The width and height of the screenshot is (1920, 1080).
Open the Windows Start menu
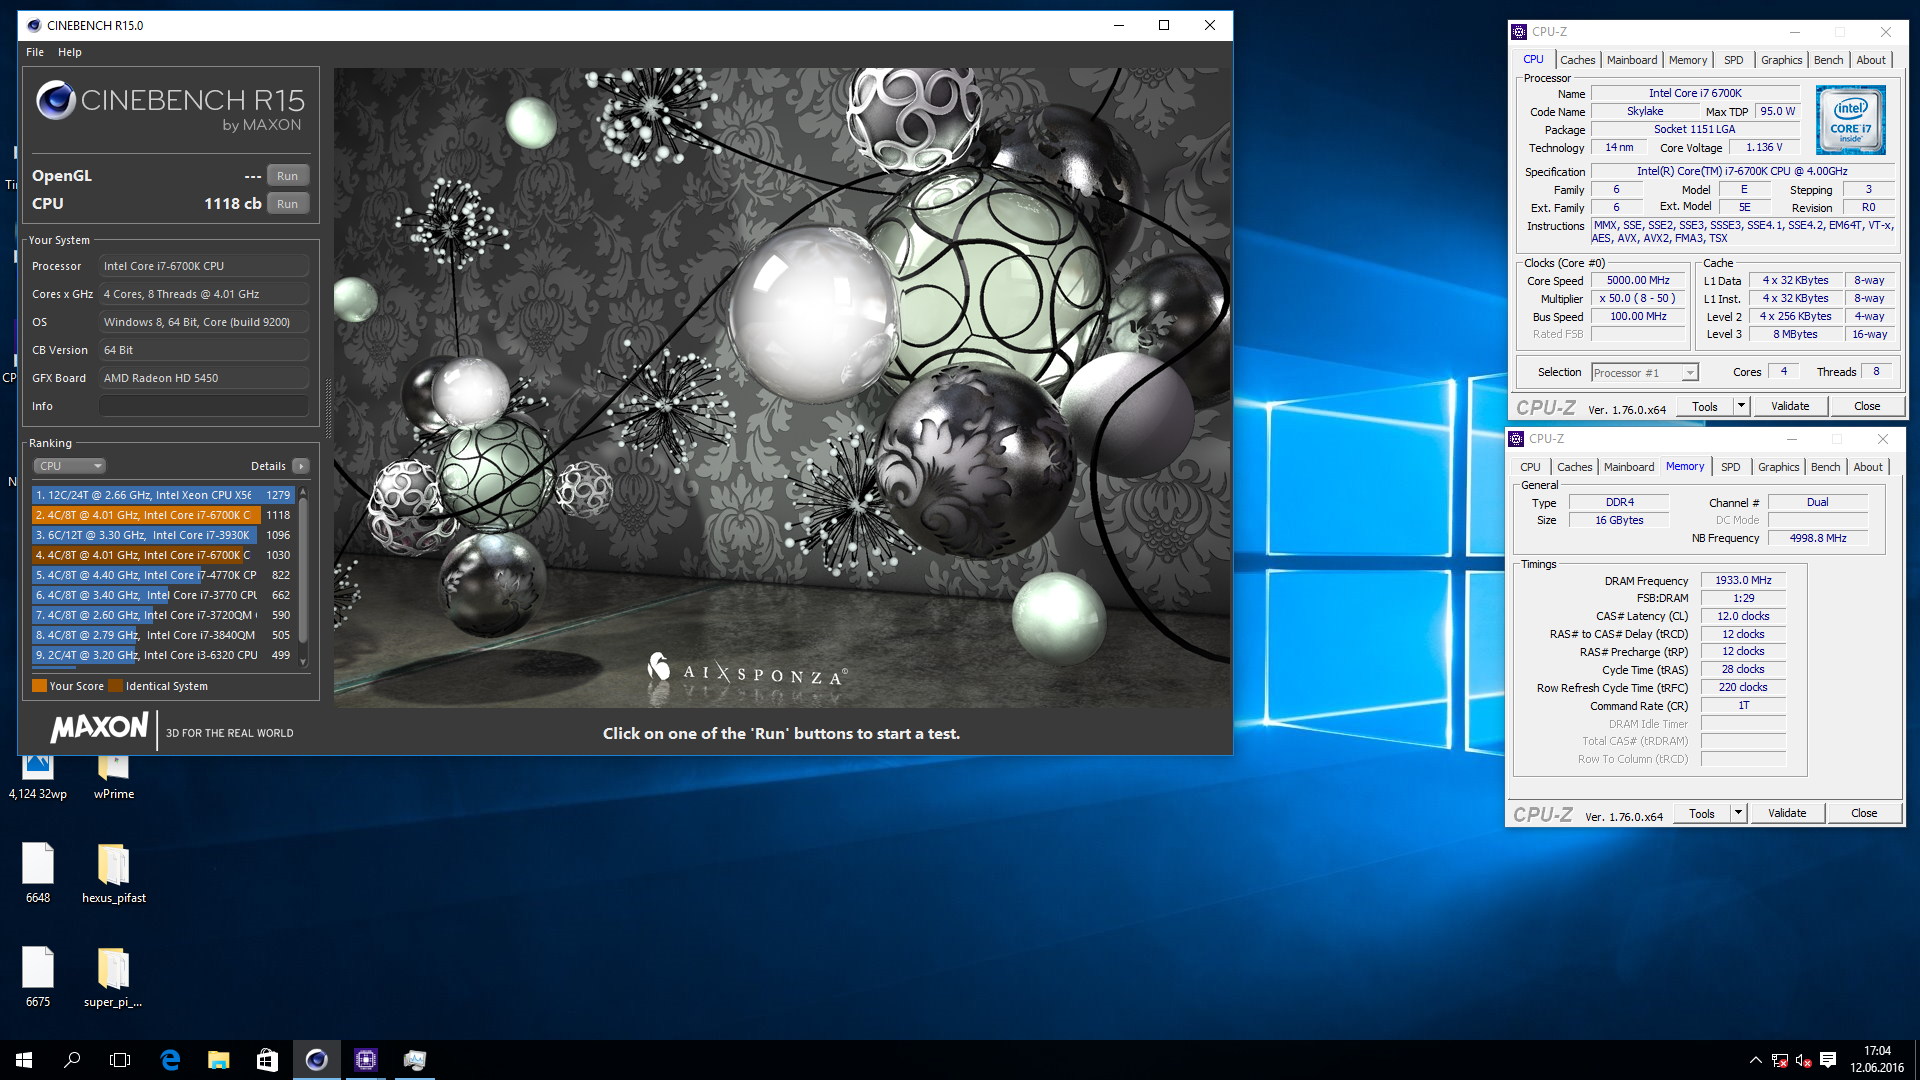point(24,1060)
